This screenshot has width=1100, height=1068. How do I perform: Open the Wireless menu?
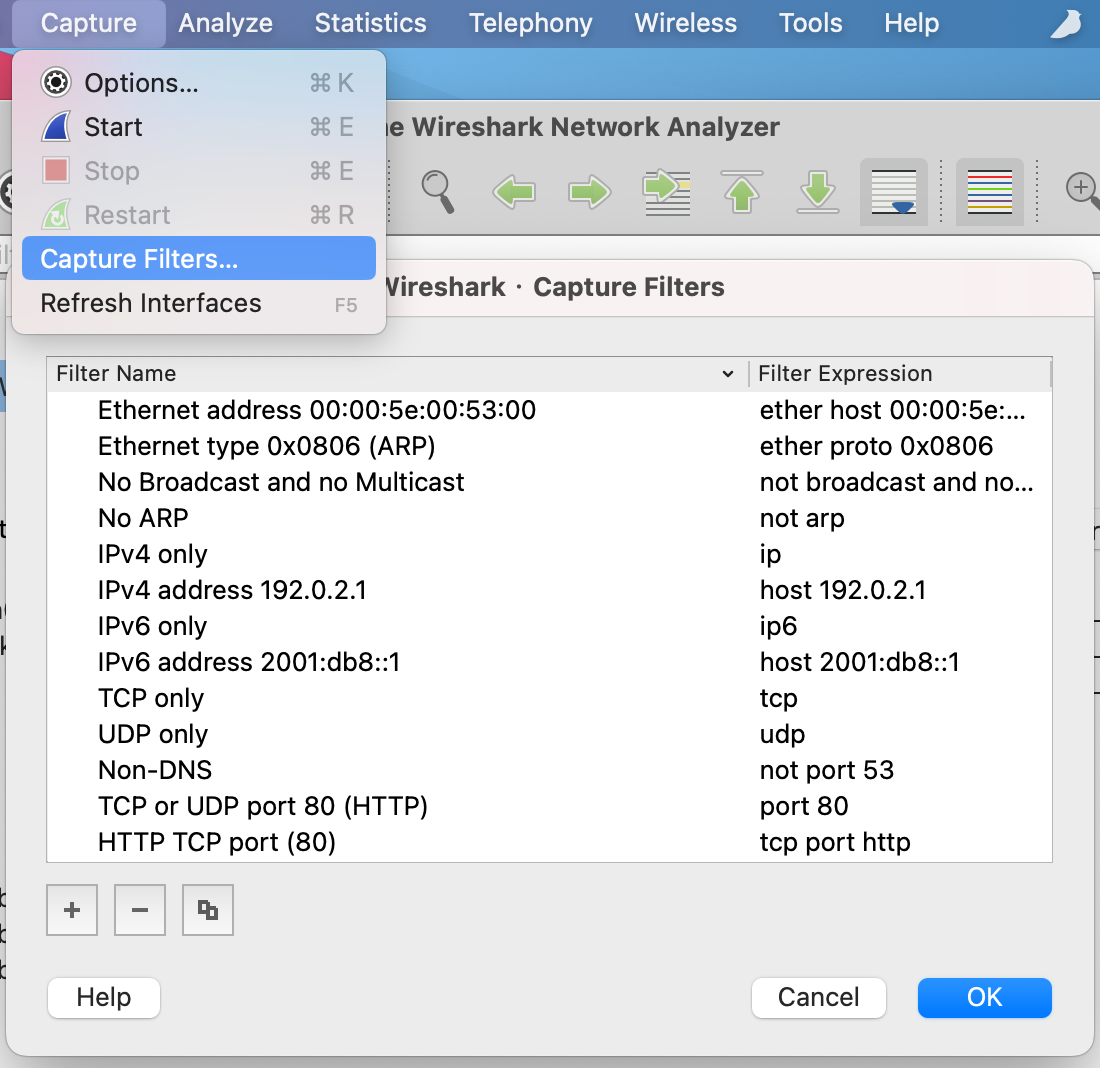point(685,23)
